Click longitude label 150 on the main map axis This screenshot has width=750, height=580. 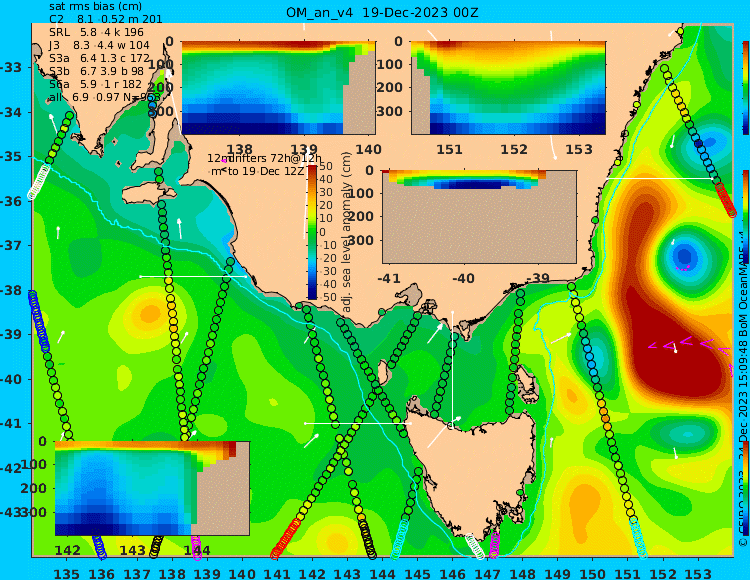592,573
